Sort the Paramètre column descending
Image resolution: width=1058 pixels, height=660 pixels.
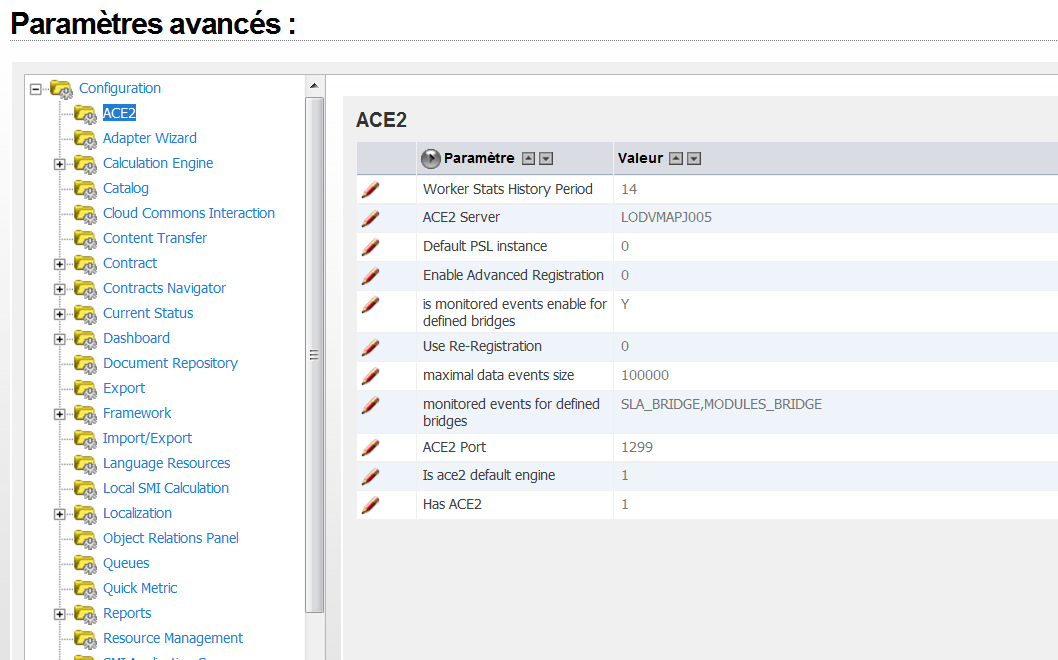pyautogui.click(x=545, y=158)
